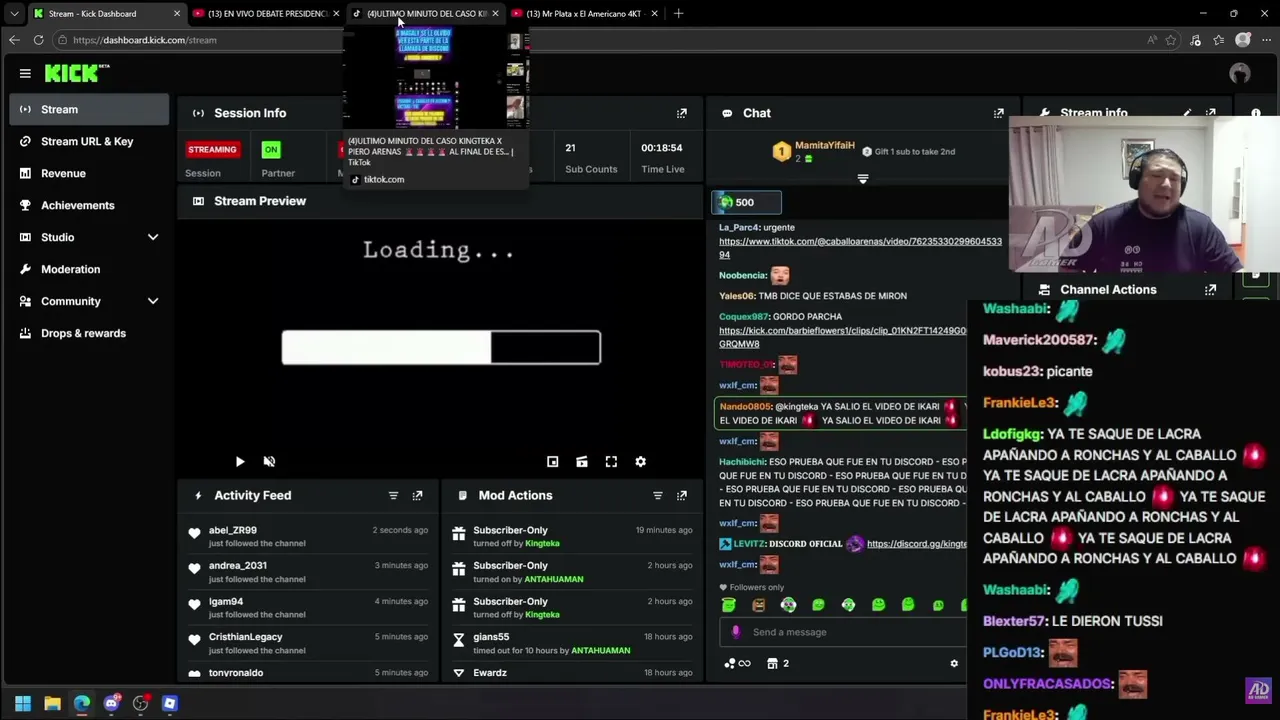Reload the browser page

pyautogui.click(x=38, y=40)
